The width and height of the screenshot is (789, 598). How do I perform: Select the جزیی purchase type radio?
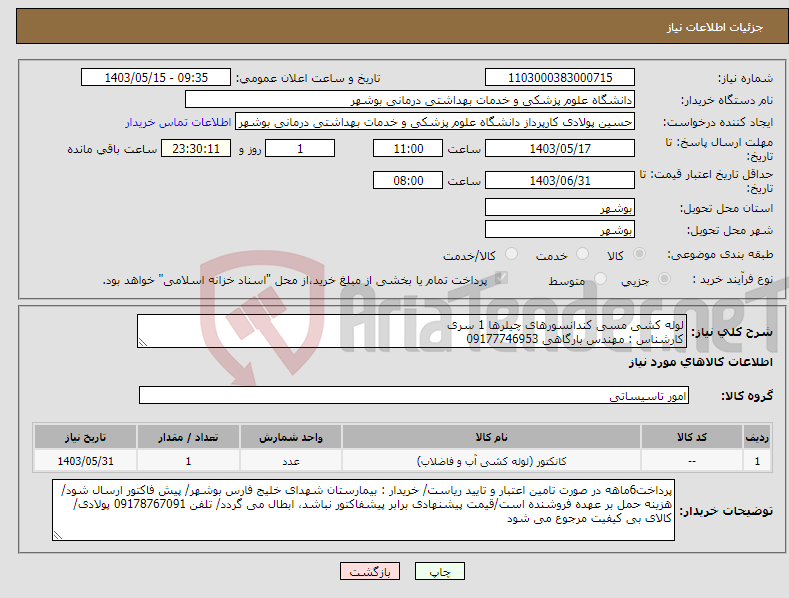coord(664,279)
